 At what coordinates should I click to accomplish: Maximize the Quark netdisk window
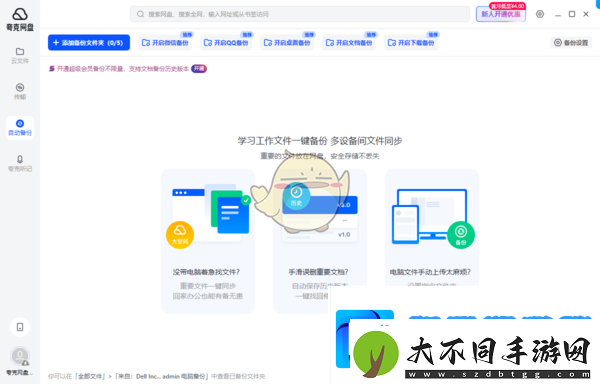click(572, 14)
